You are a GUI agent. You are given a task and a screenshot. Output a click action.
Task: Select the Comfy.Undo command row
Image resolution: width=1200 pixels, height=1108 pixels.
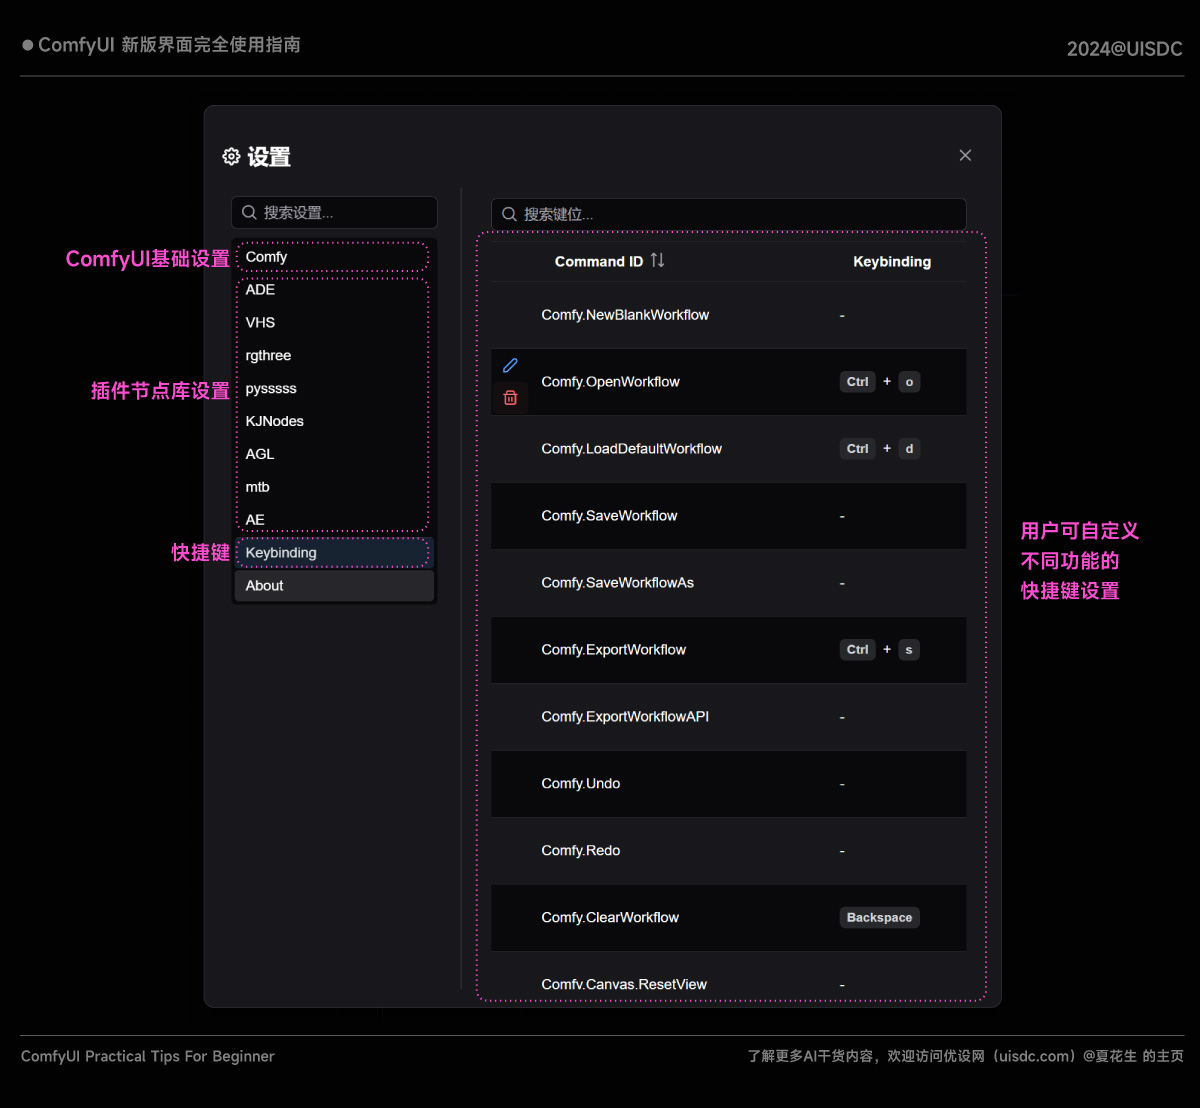pos(728,784)
